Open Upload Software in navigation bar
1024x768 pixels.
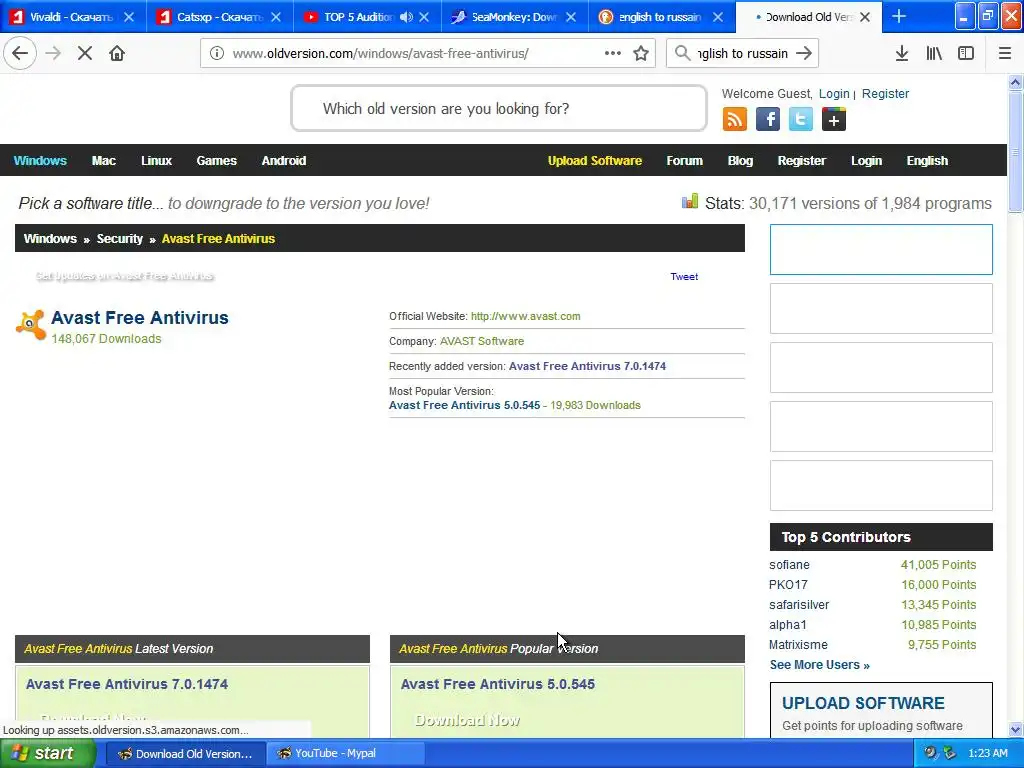pyautogui.click(x=594, y=161)
